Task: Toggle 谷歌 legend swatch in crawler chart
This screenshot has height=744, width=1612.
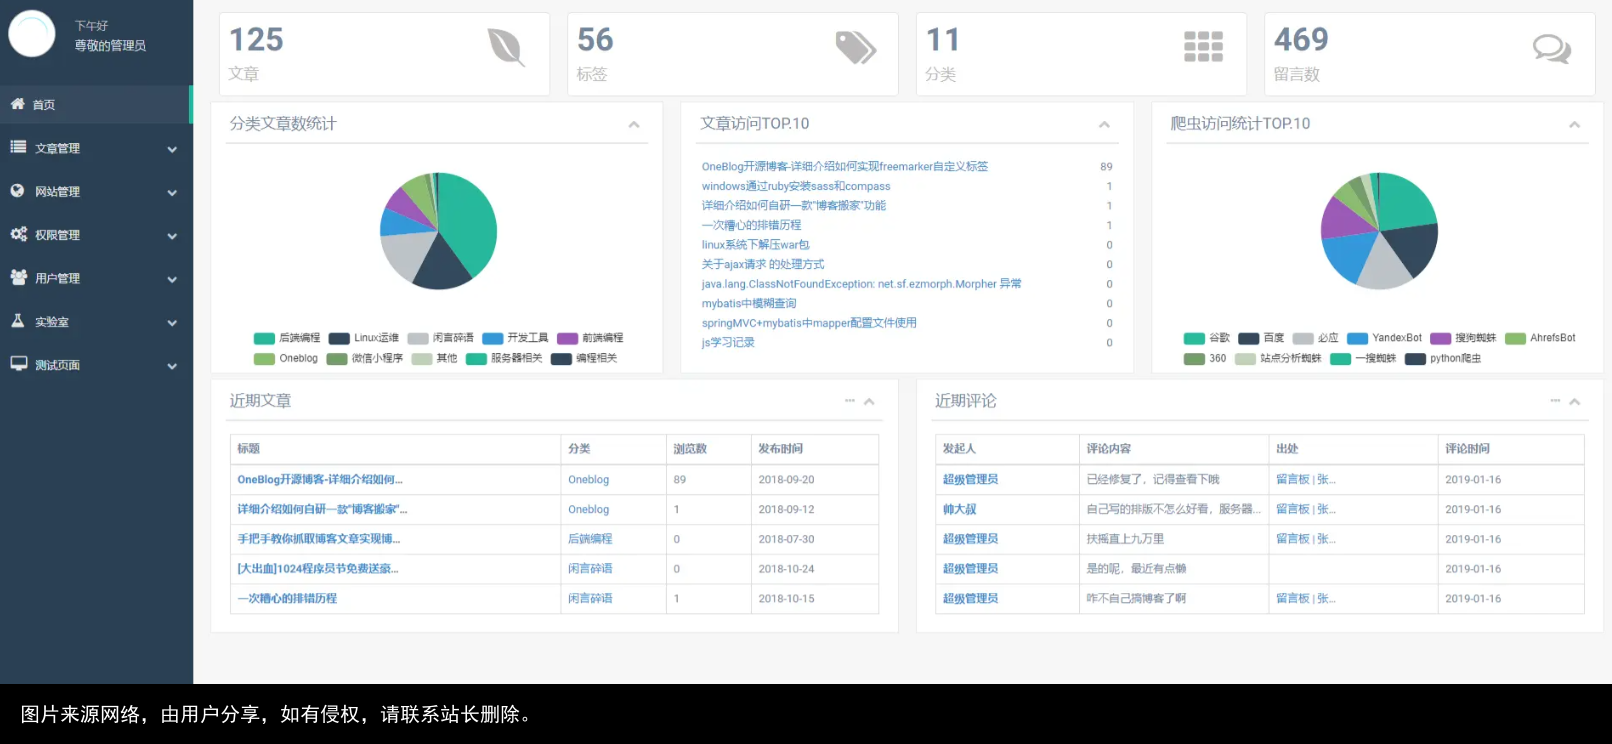Action: click(1194, 338)
